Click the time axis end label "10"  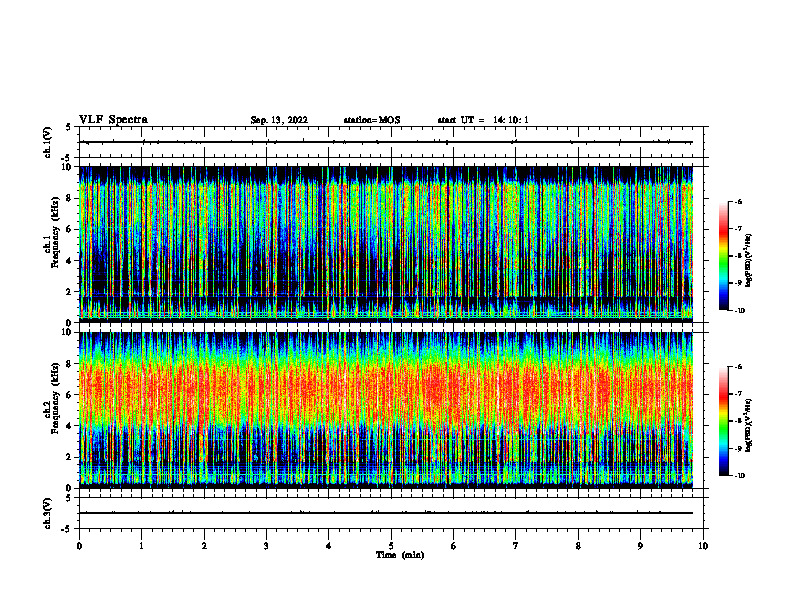click(703, 546)
